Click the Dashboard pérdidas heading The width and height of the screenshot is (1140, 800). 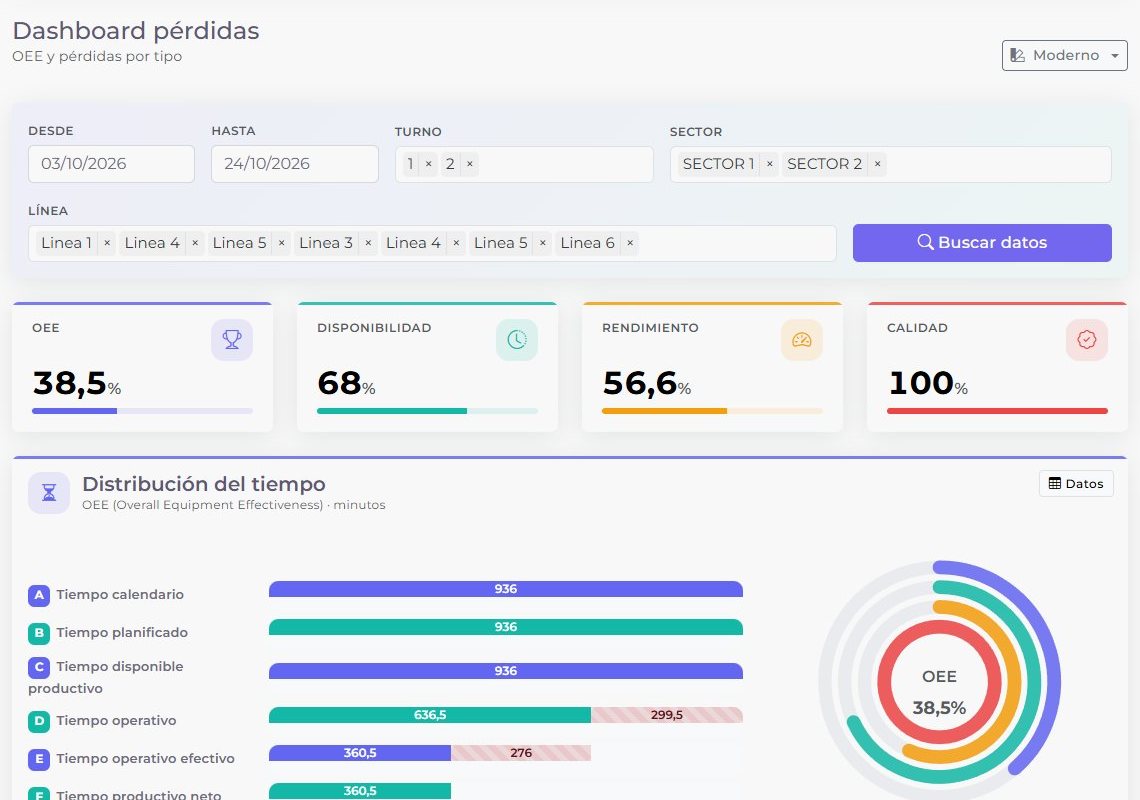click(x=136, y=31)
